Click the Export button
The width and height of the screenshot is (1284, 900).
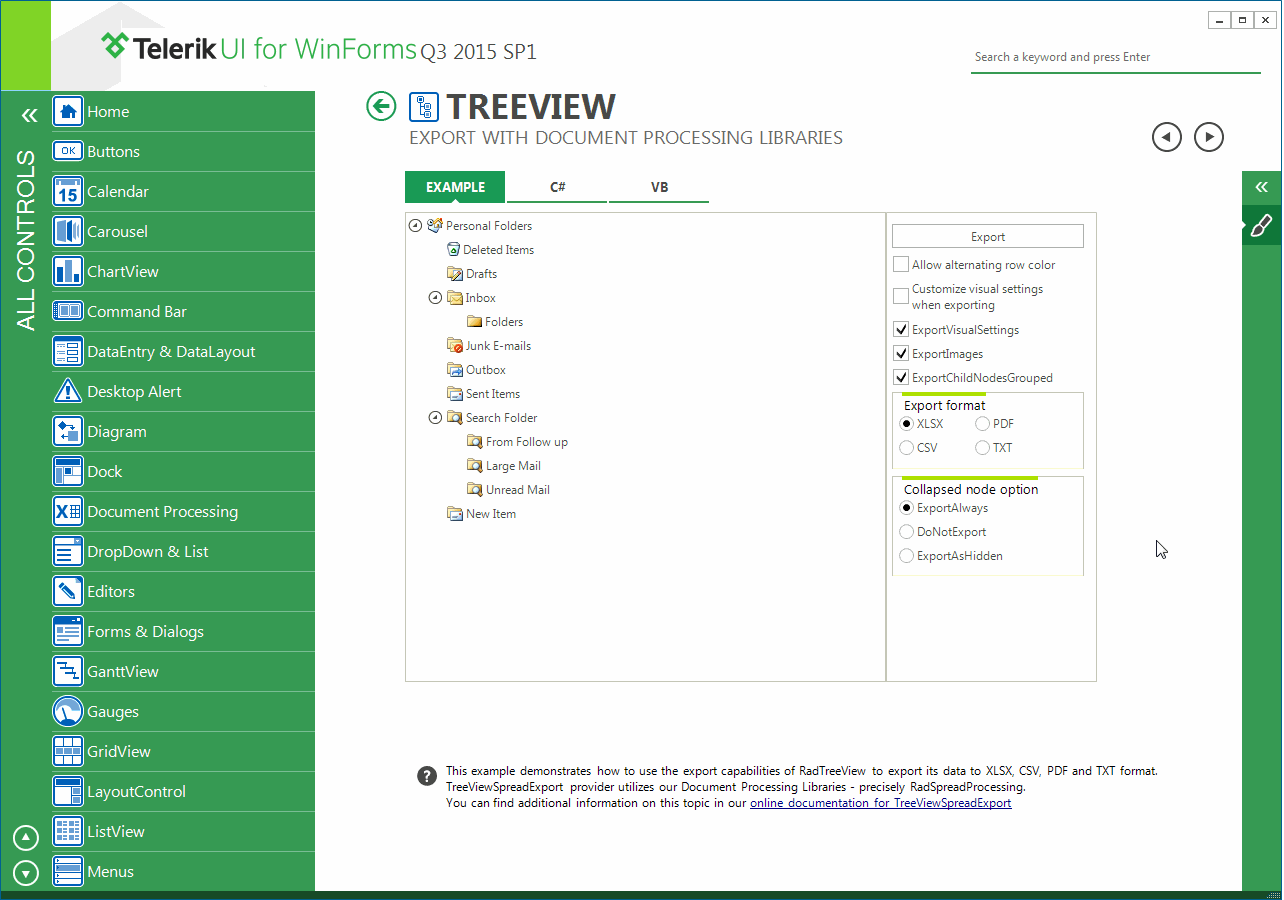point(988,236)
